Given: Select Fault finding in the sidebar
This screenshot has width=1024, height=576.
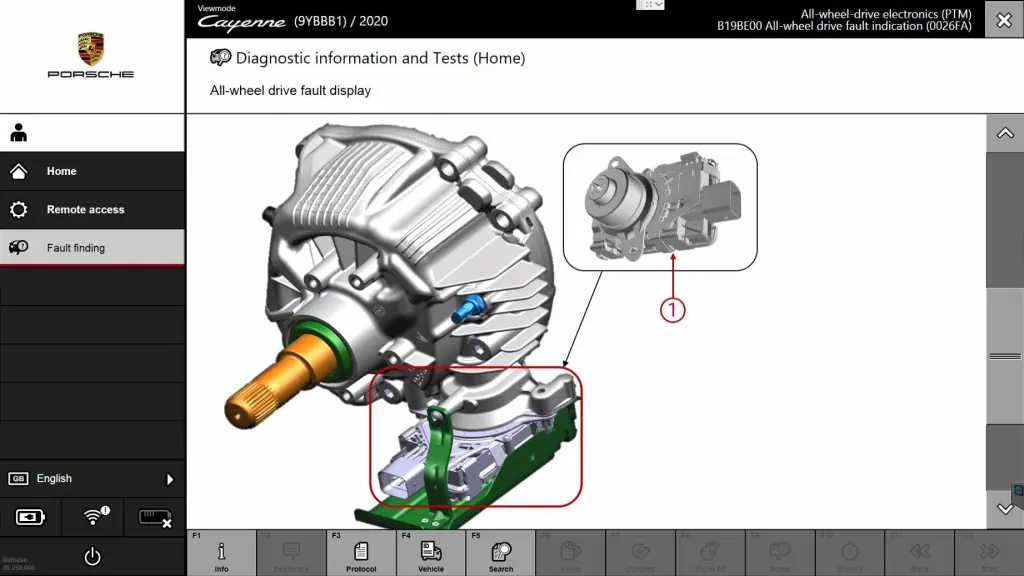Looking at the screenshot, I should point(92,248).
